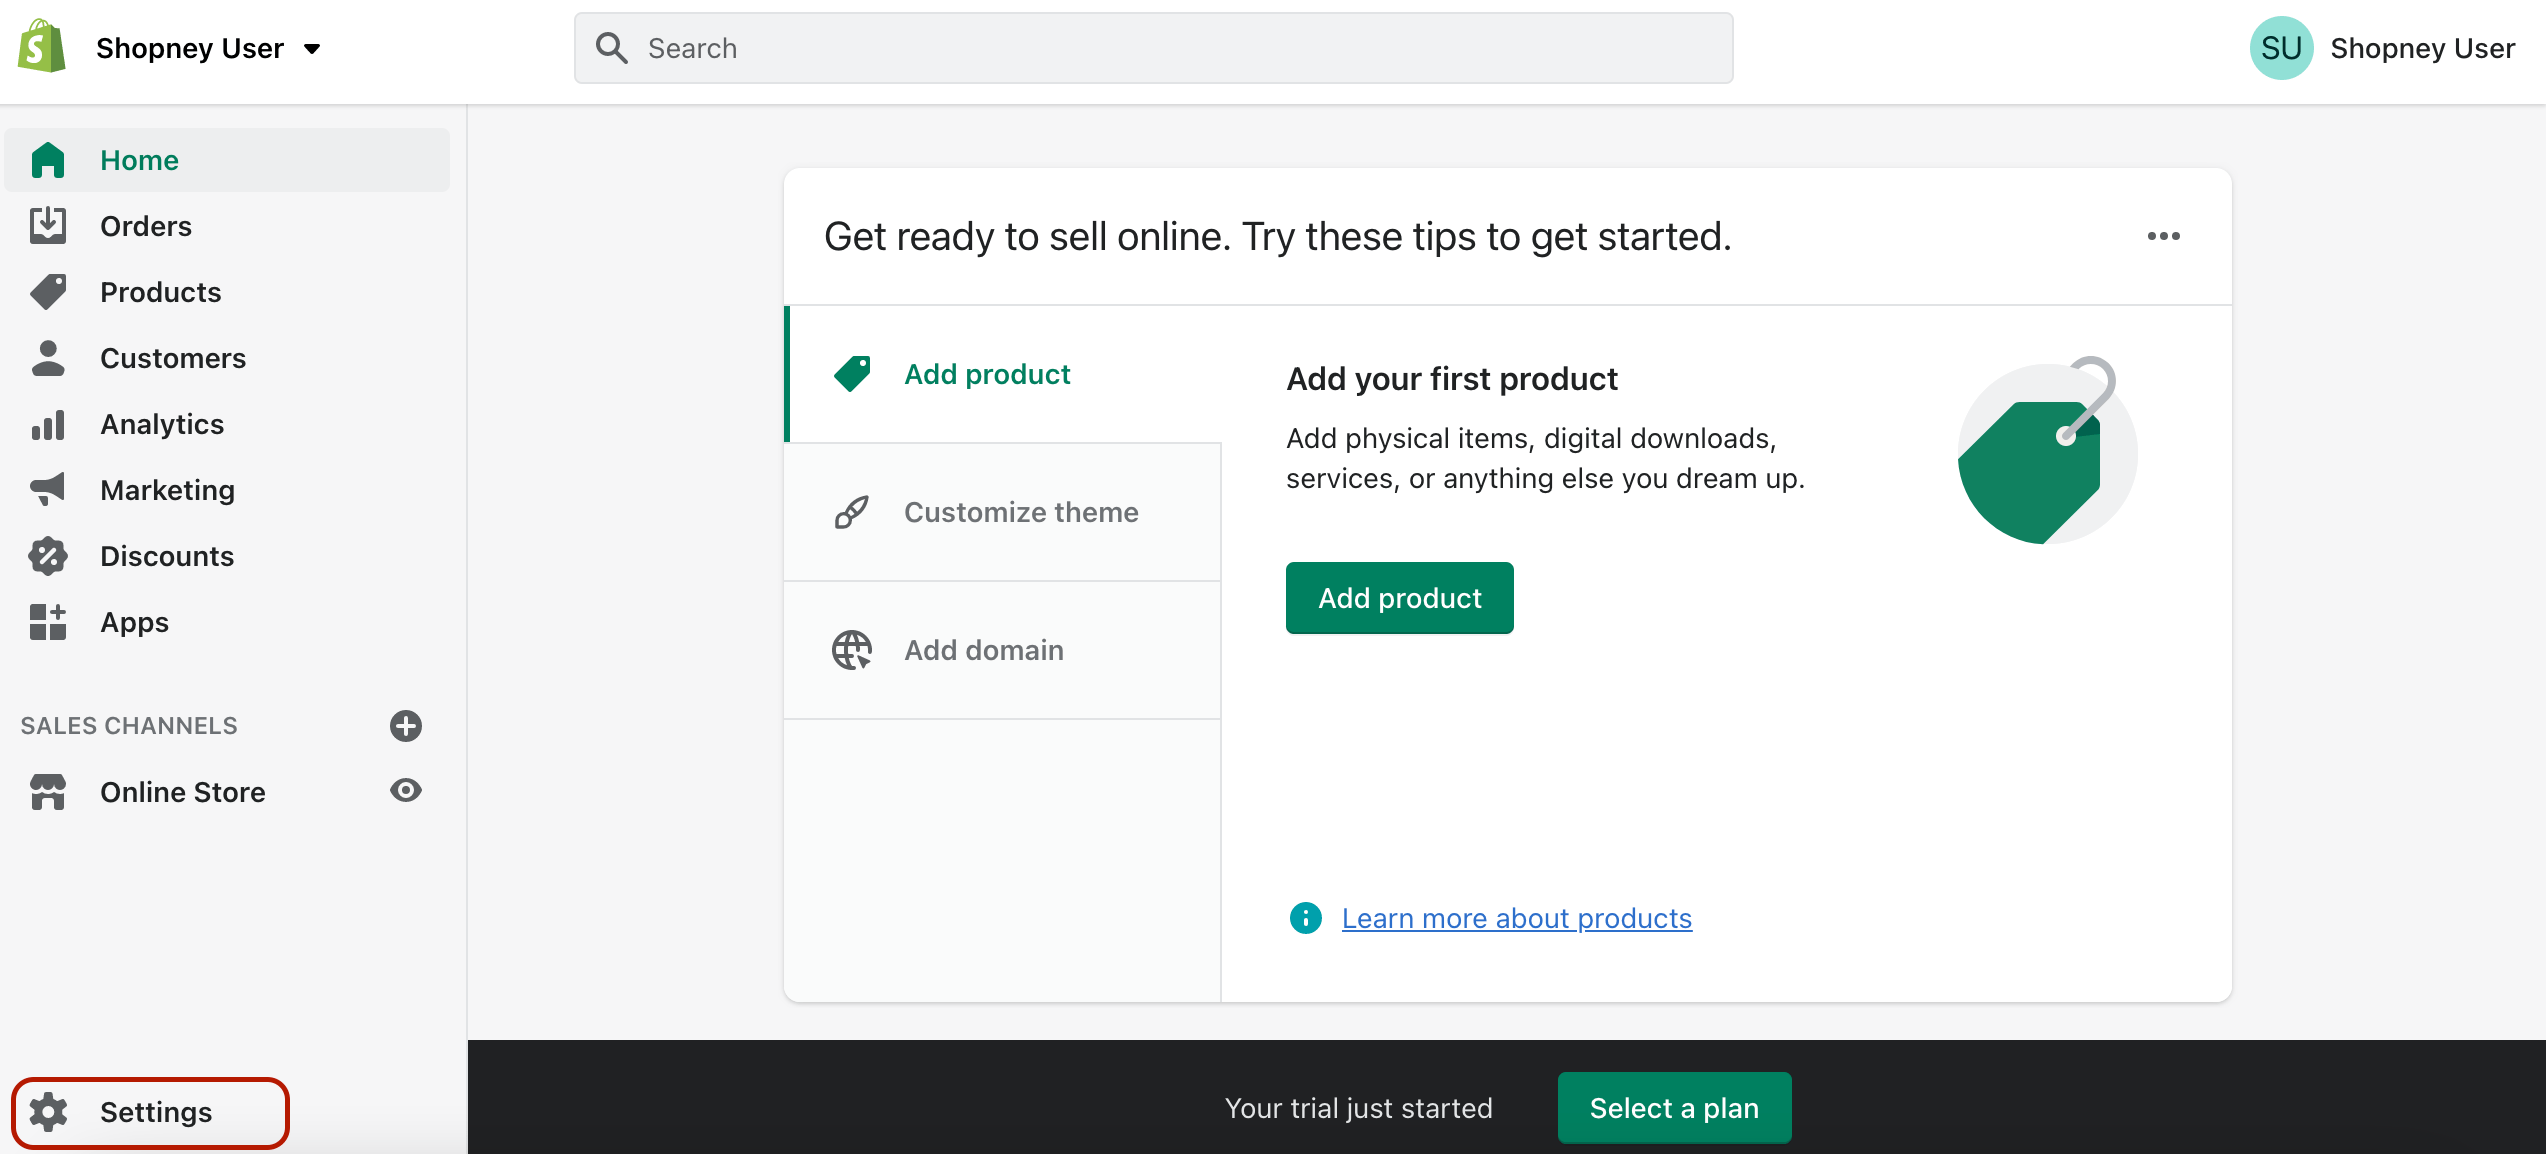Screen dimensions: 2546x1154
Task: Click Add product green button
Action: 1400,597
